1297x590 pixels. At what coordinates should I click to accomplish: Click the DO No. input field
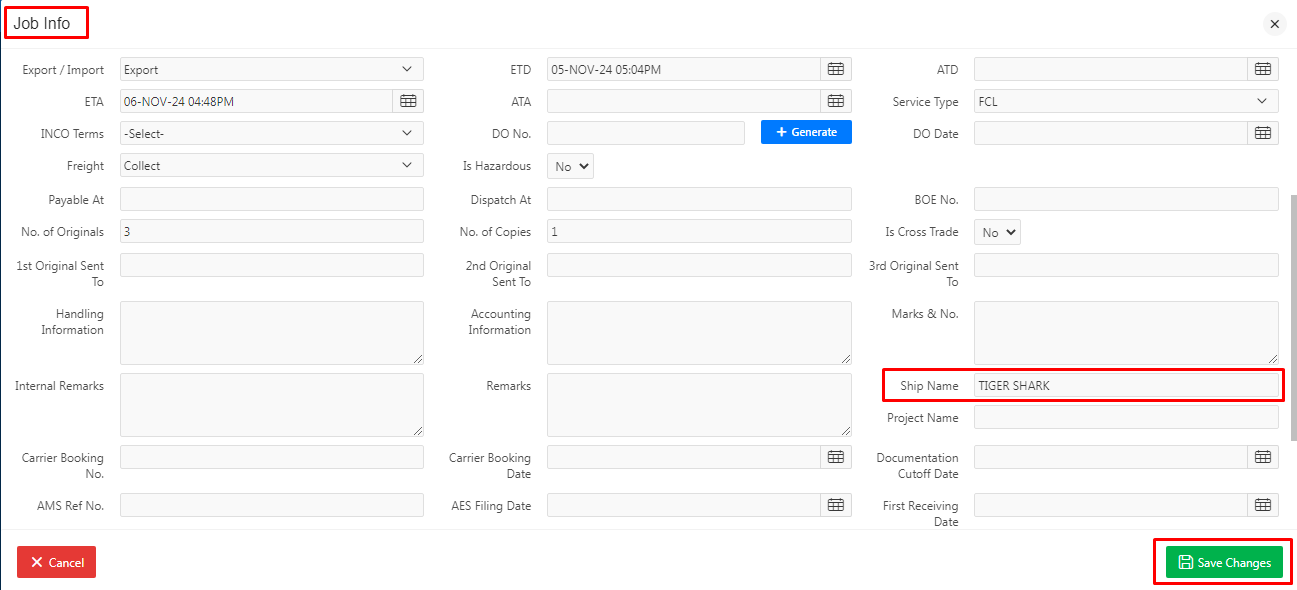tap(646, 133)
